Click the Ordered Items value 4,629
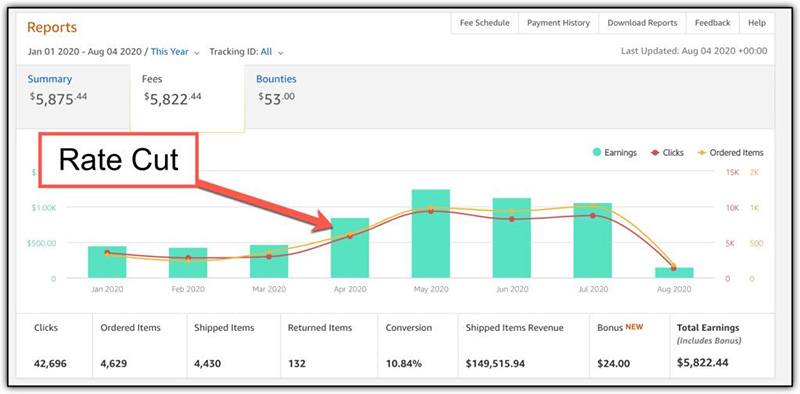 pyautogui.click(x=114, y=364)
